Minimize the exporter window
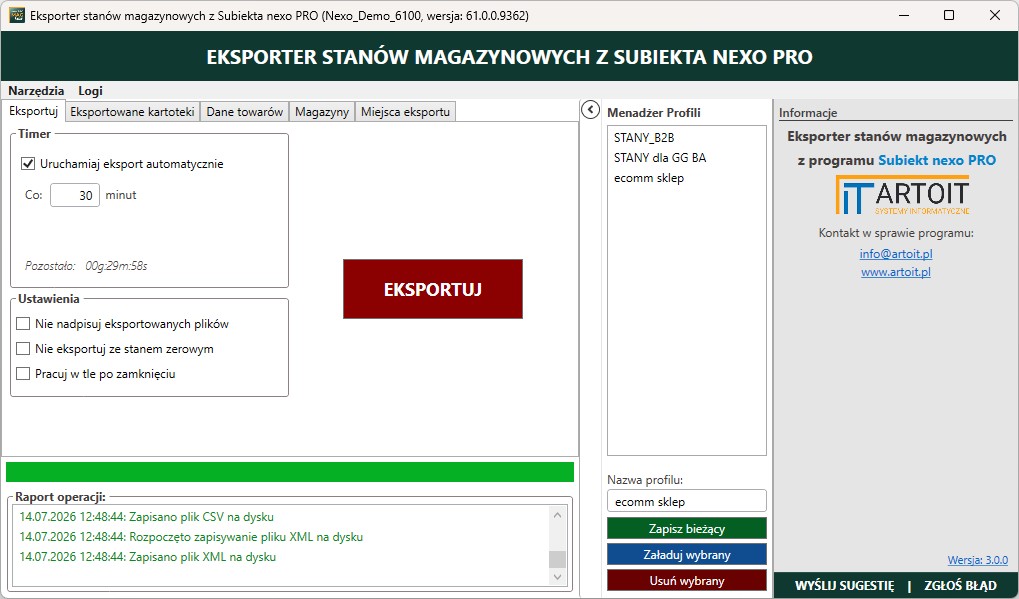Image resolution: width=1019 pixels, height=599 pixels. coord(903,15)
